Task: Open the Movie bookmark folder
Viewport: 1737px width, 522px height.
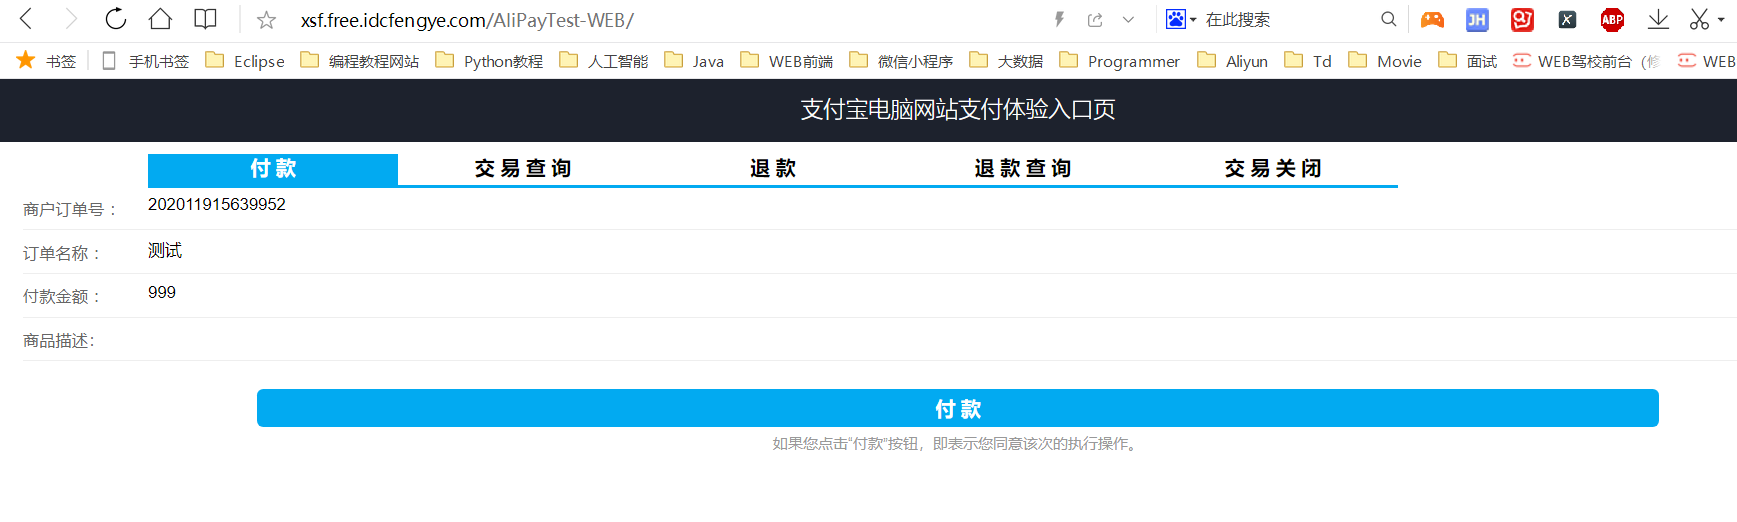Action: tap(1385, 61)
